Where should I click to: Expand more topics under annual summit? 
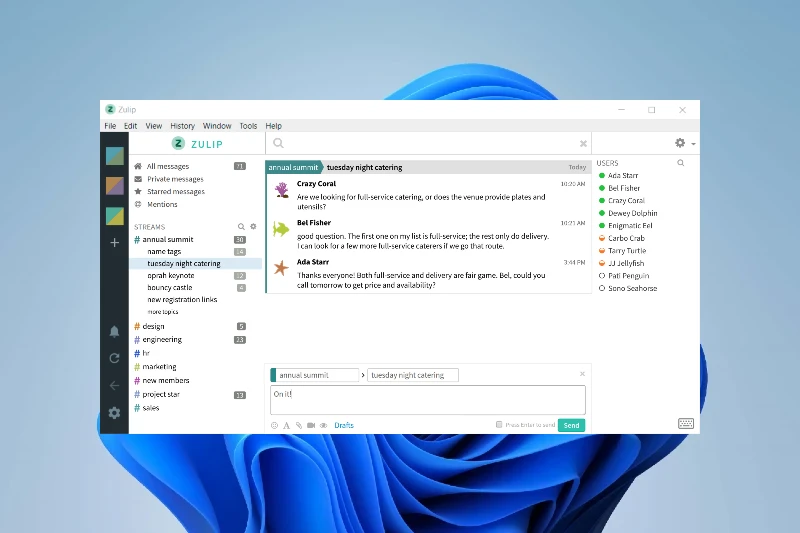pyautogui.click(x=163, y=312)
